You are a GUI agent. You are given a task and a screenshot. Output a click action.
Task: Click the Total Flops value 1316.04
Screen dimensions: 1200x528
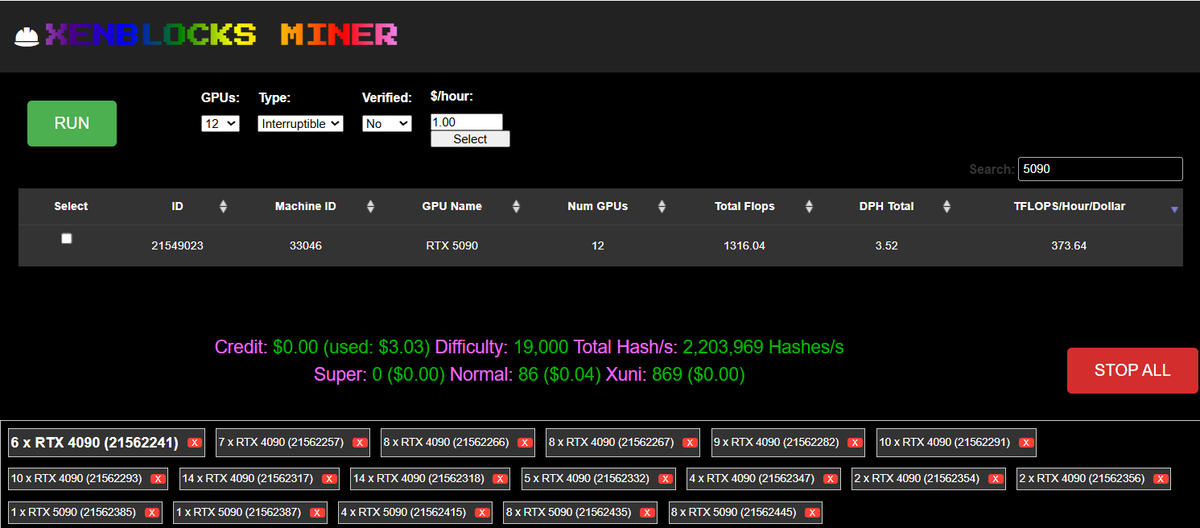(x=744, y=245)
